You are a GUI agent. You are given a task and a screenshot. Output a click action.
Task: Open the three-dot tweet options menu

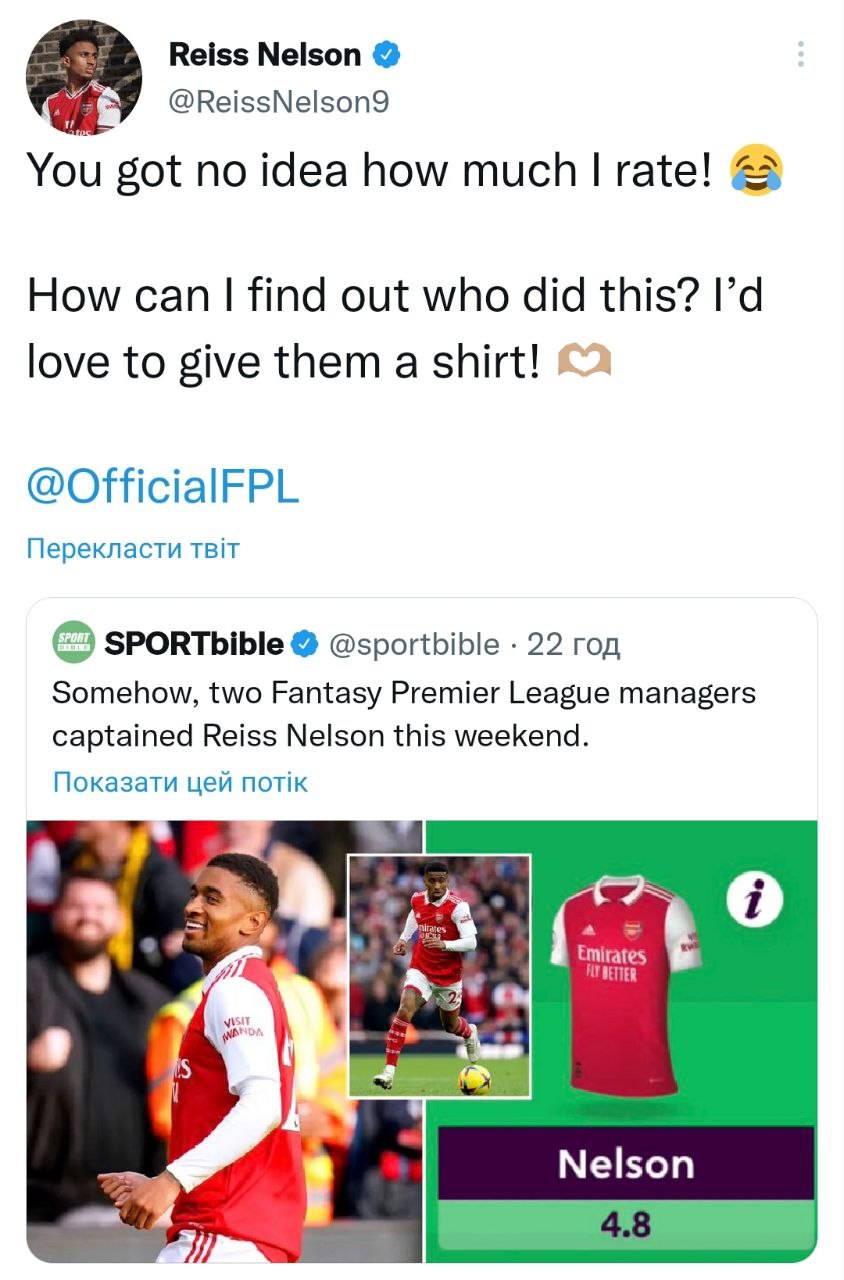pos(800,55)
